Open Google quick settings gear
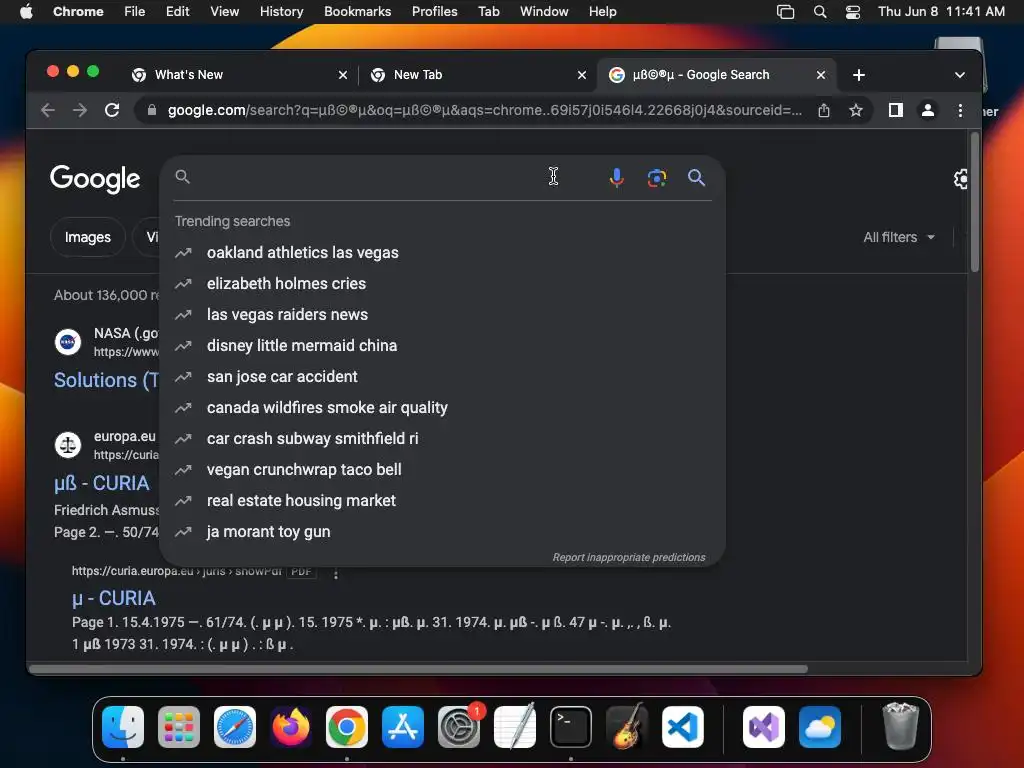Viewport: 1024px width, 768px height. 961,179
